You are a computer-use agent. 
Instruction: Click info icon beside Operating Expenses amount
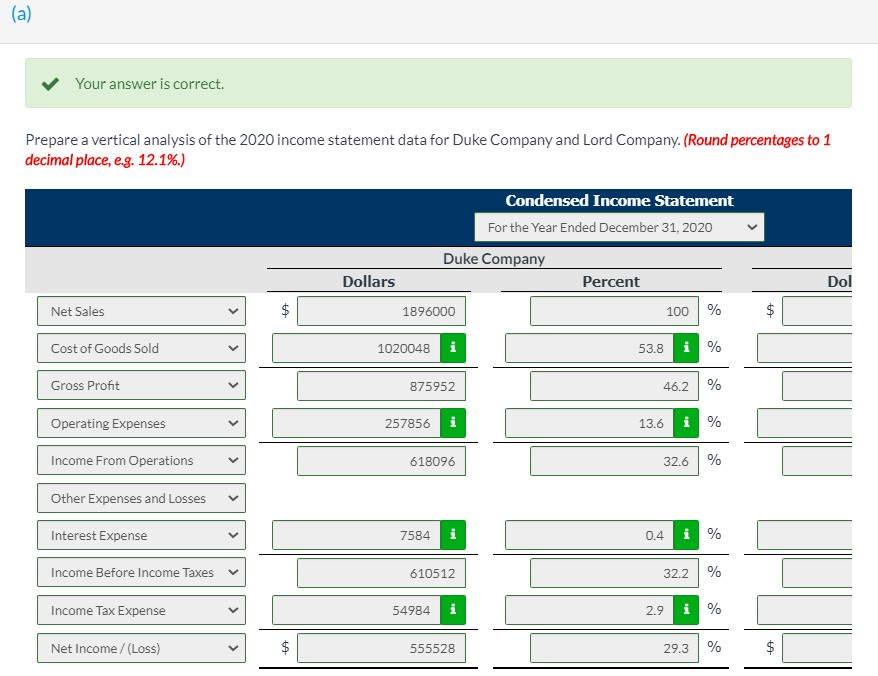coord(452,423)
